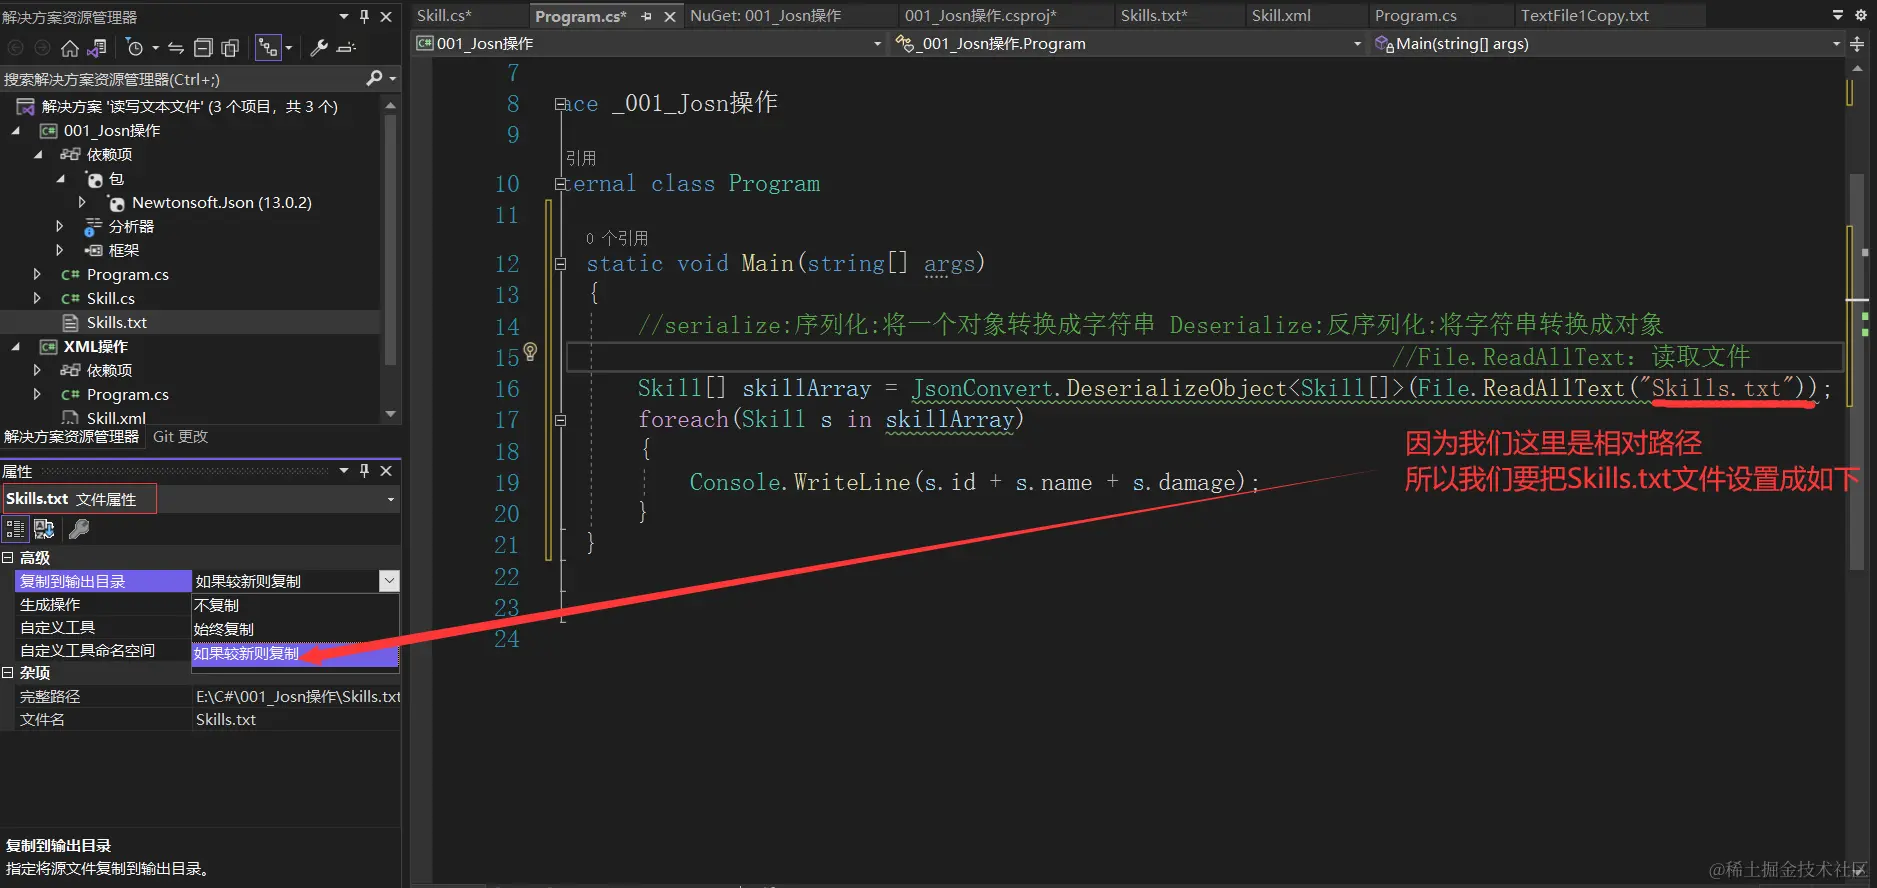1877x888 pixels.
Task: Collapse the 杂项 property category
Action: 8,673
